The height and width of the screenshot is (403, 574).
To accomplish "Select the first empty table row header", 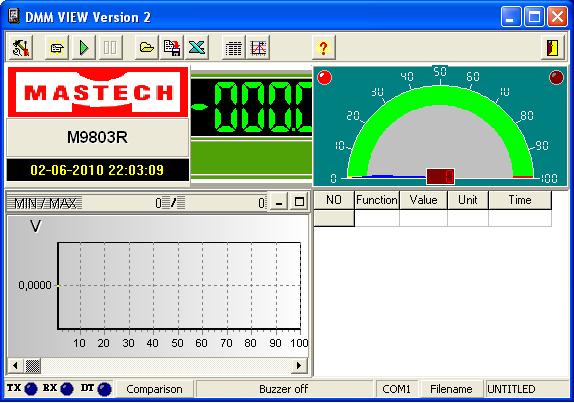I will tap(334, 218).
